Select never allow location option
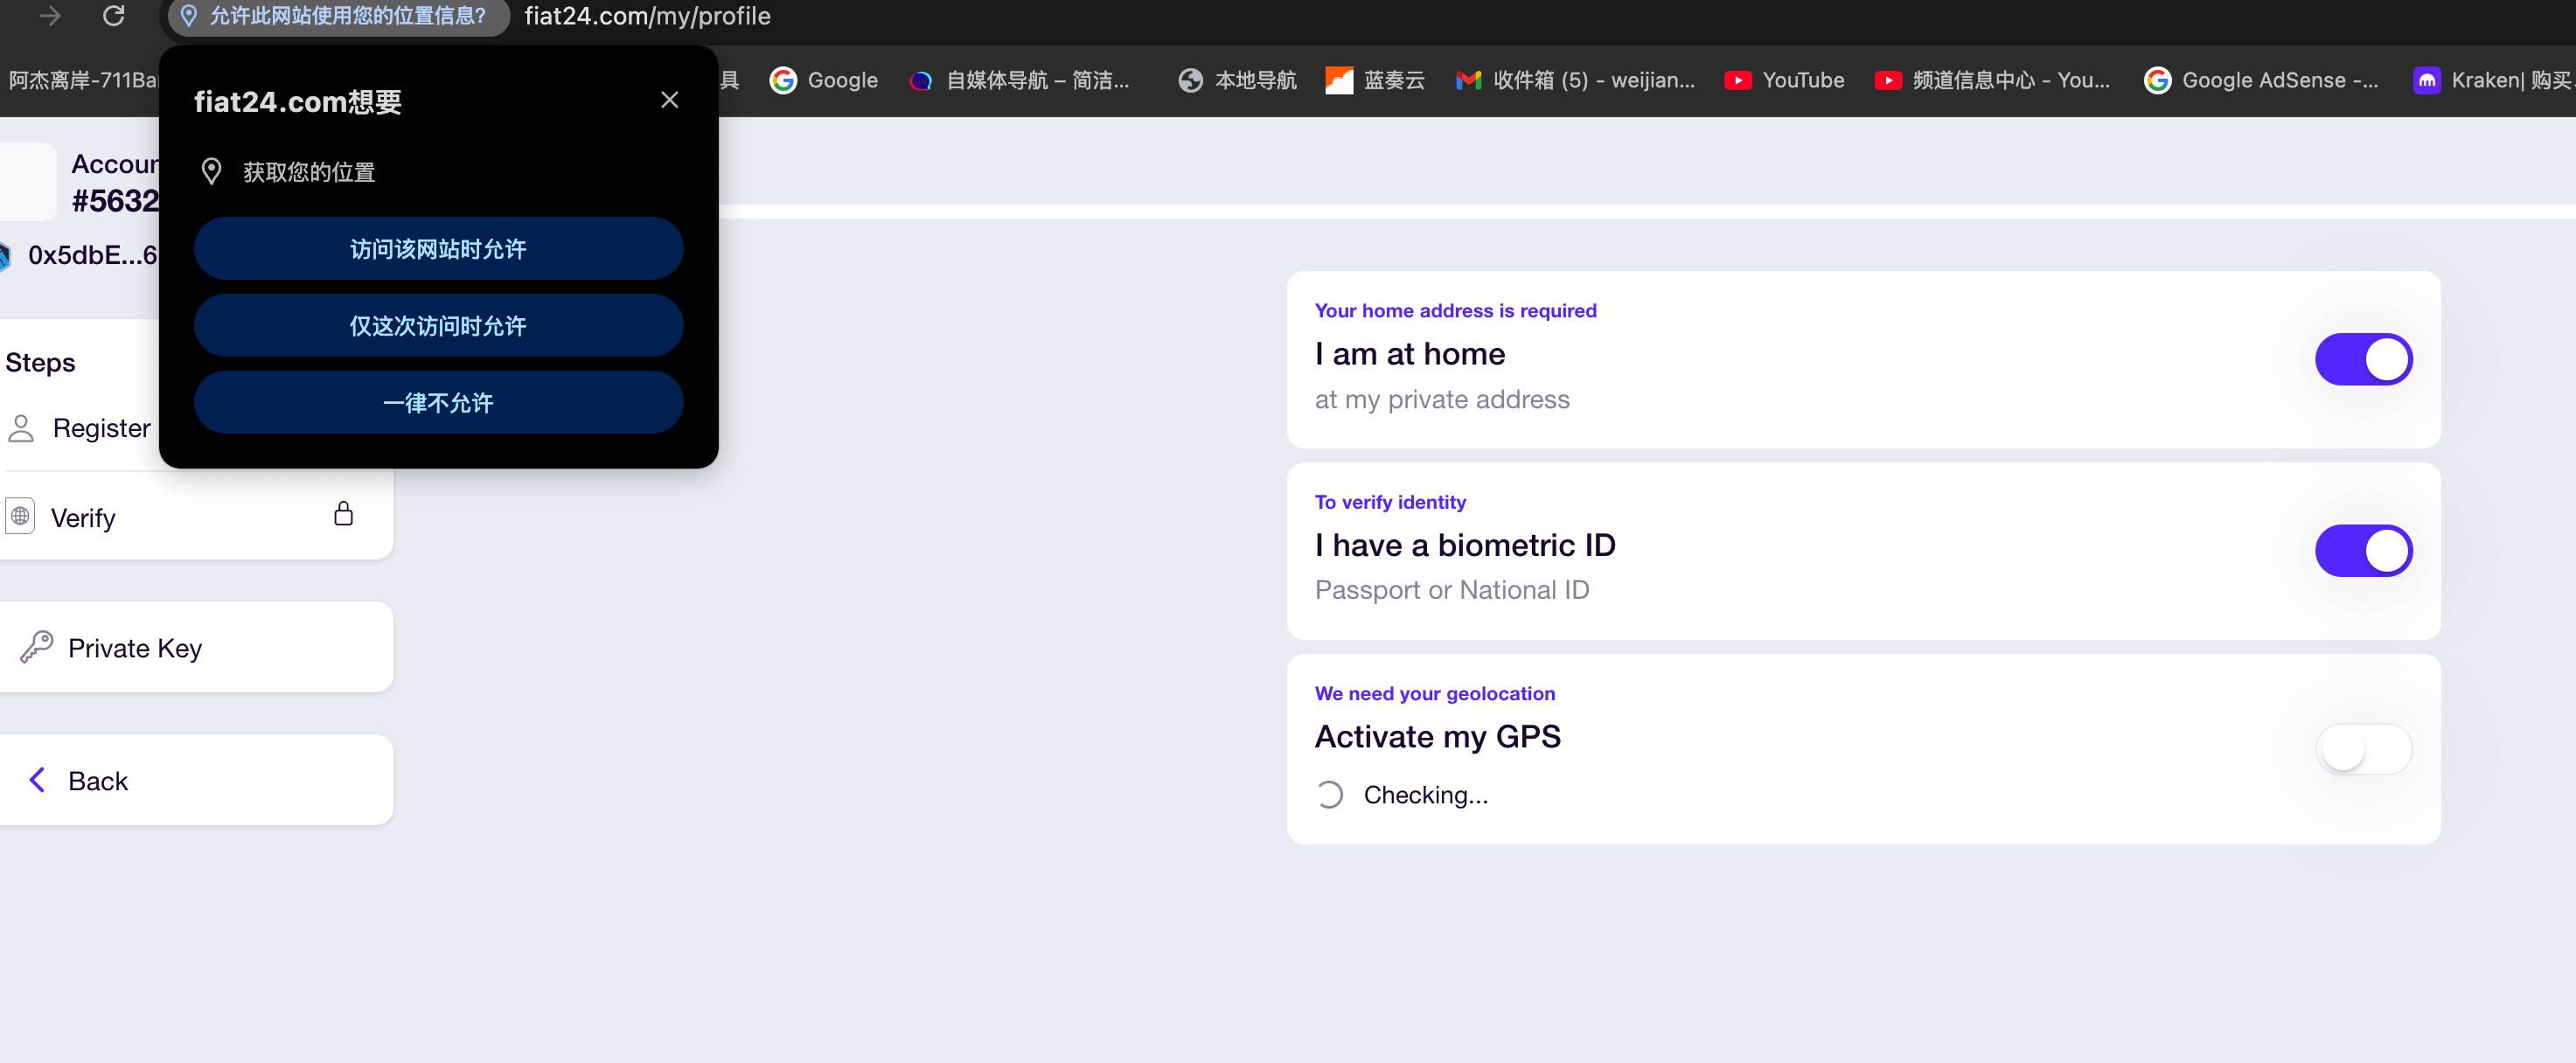This screenshot has height=1063, width=2576. [438, 402]
